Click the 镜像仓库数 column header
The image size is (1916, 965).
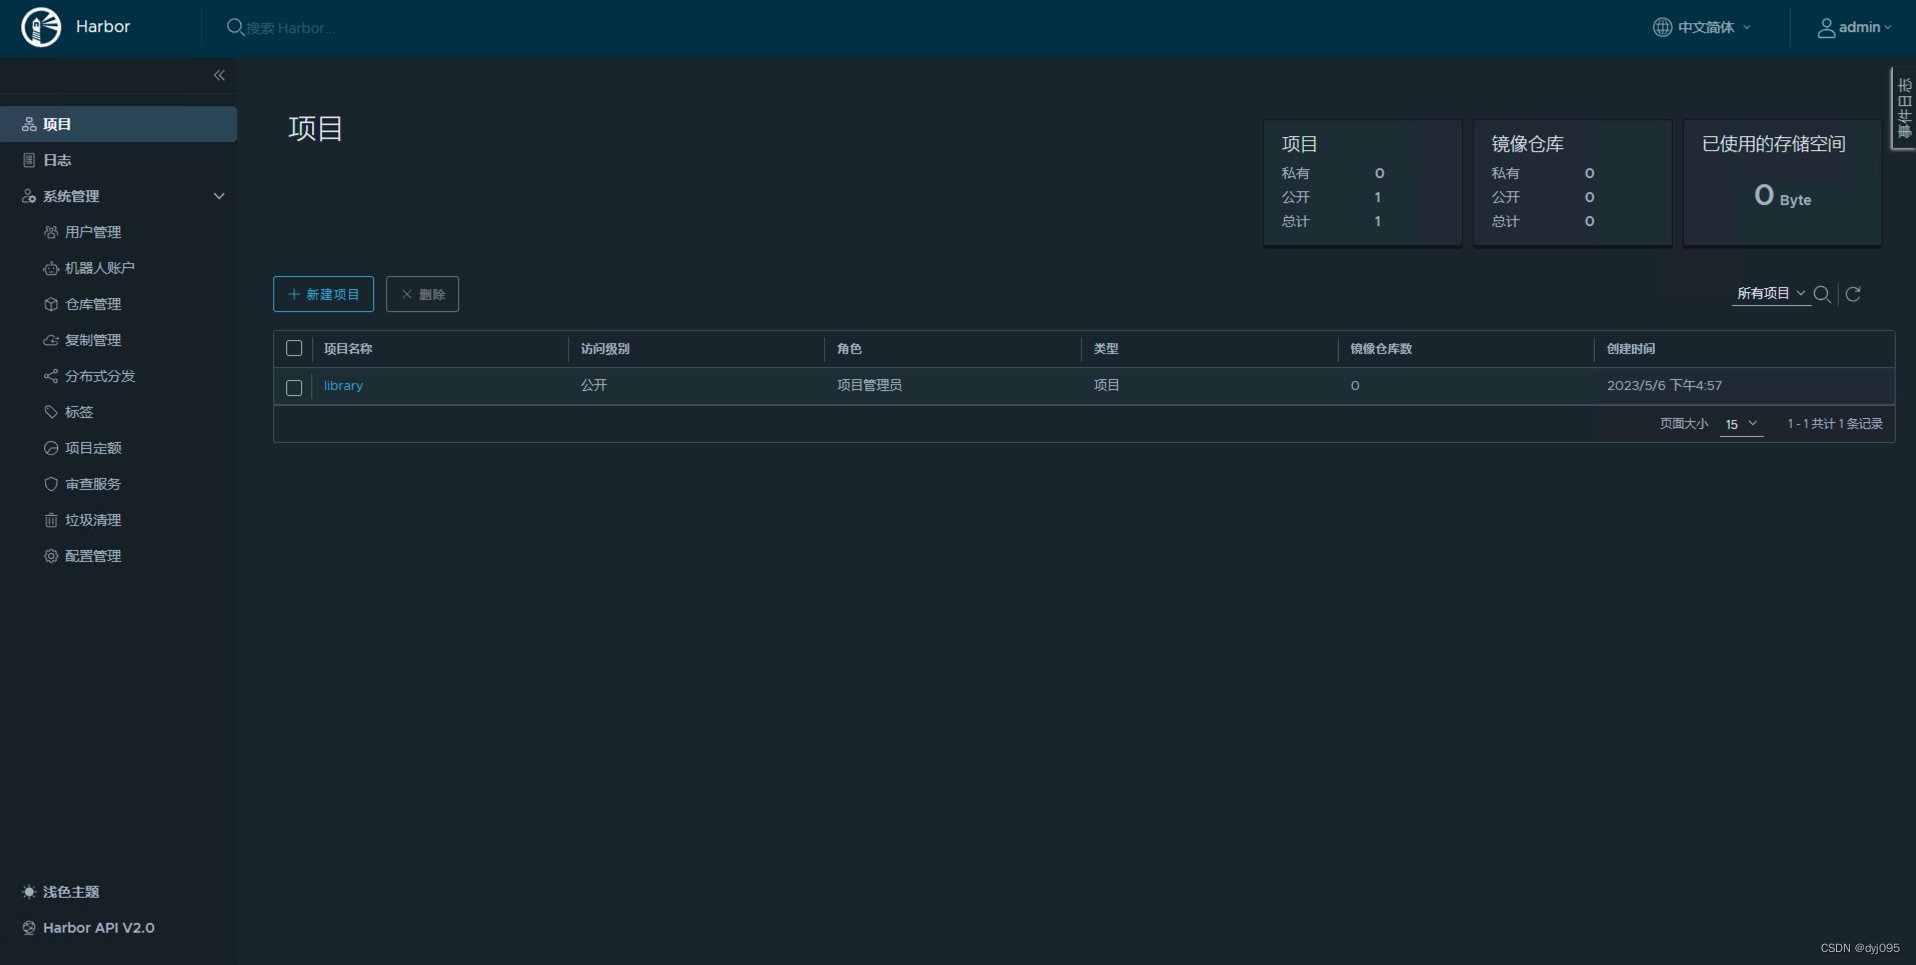(x=1381, y=349)
